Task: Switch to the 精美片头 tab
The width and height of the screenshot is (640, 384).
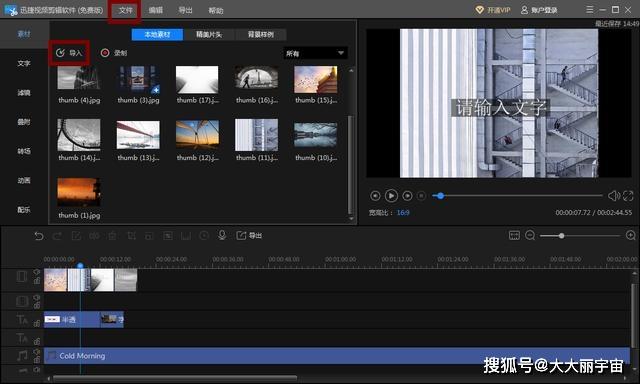Action: [x=209, y=35]
